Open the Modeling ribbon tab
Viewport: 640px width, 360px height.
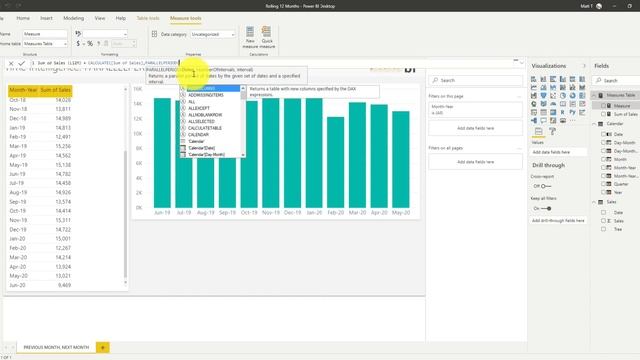(x=73, y=18)
